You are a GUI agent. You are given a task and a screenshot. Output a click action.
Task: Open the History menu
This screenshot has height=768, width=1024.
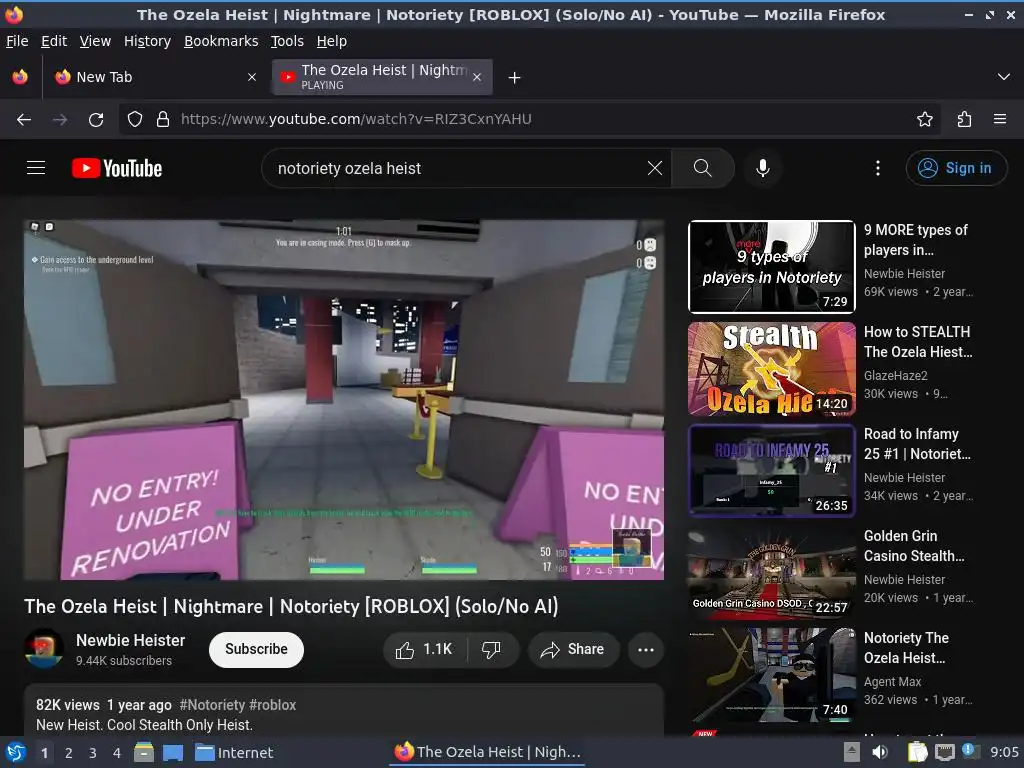point(148,41)
